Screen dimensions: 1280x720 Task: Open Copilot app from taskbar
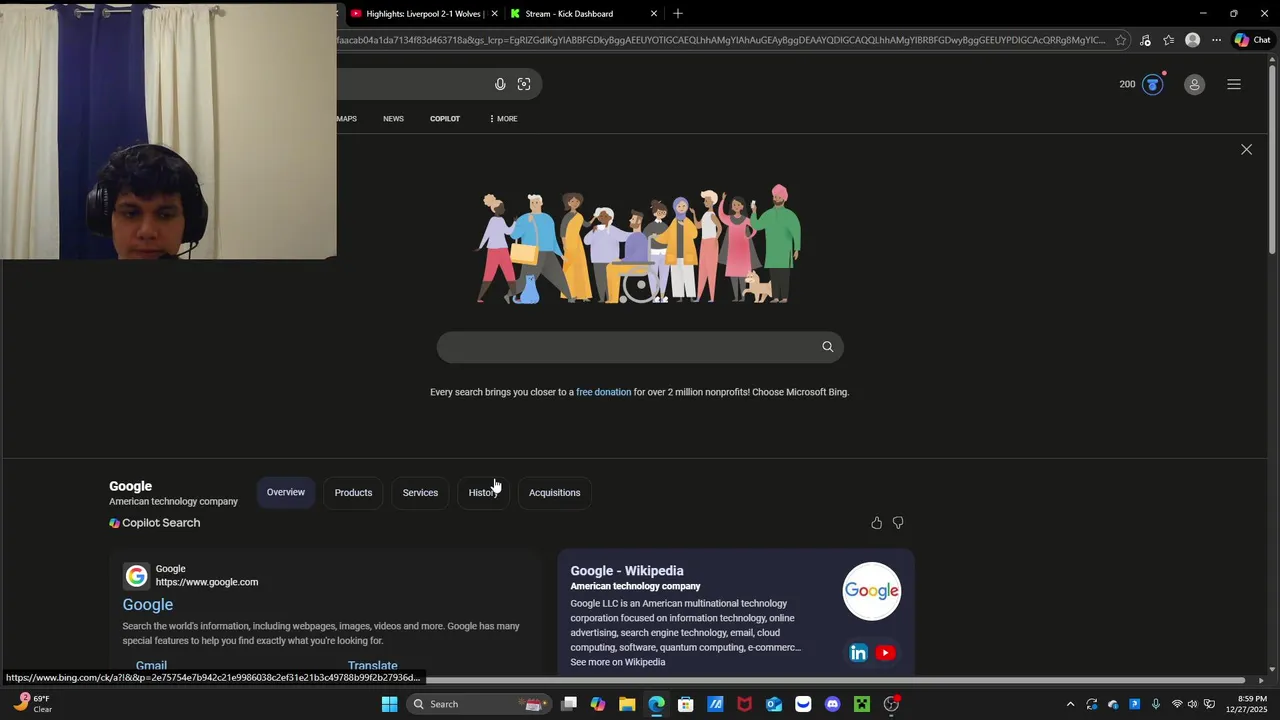click(598, 704)
